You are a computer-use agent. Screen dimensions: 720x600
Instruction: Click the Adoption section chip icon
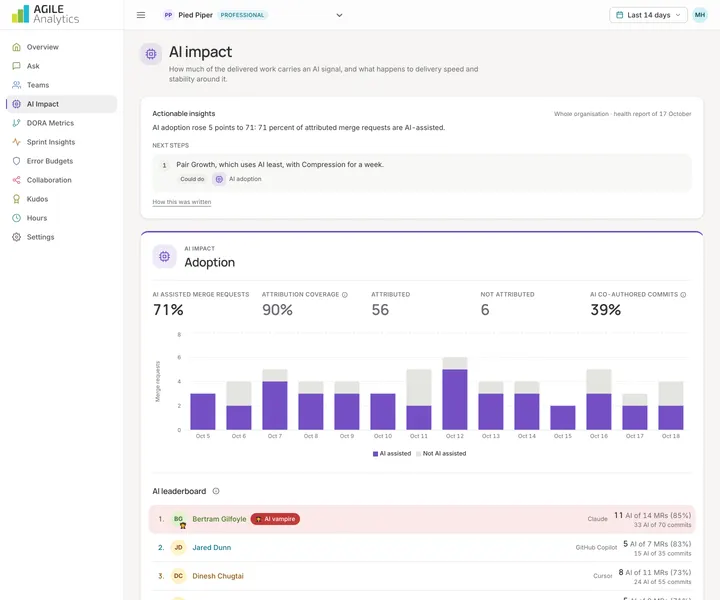pyautogui.click(x=164, y=257)
